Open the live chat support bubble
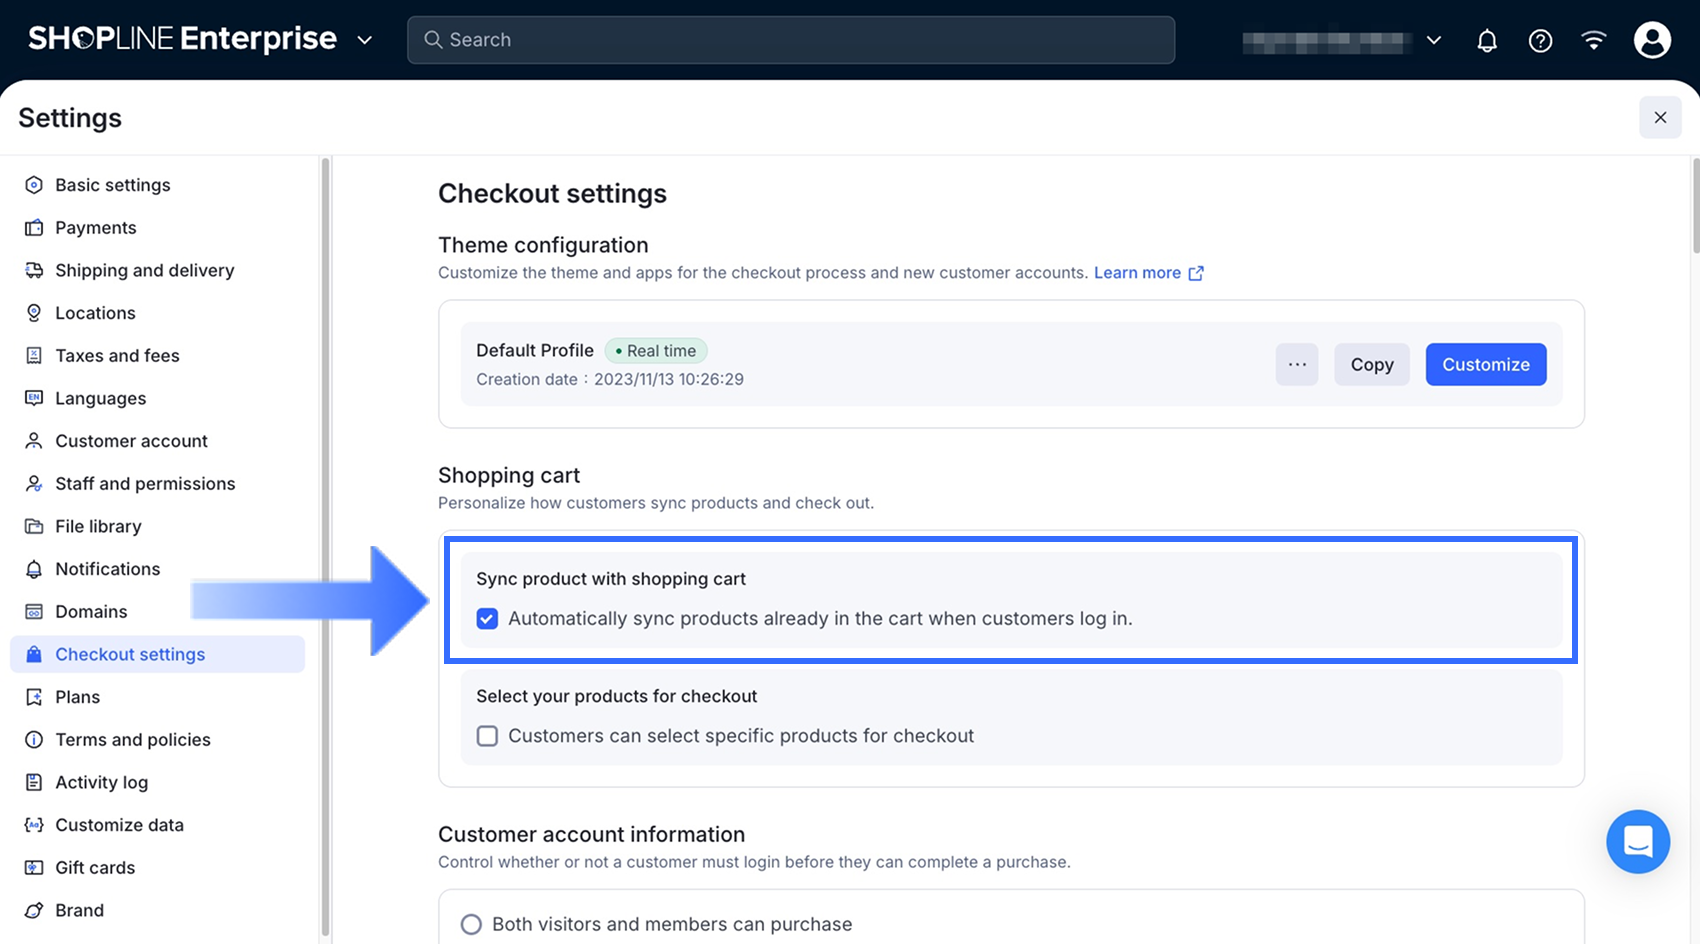1700x944 pixels. (x=1637, y=841)
